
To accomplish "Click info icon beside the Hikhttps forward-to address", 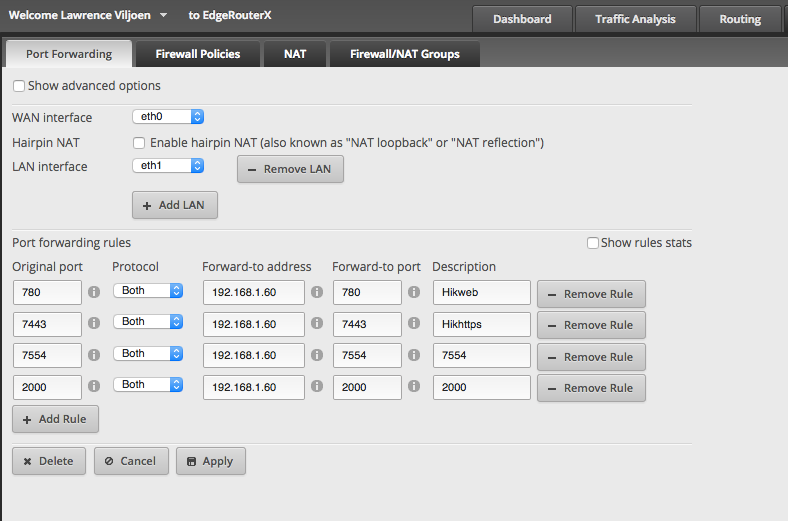I will (x=316, y=325).
